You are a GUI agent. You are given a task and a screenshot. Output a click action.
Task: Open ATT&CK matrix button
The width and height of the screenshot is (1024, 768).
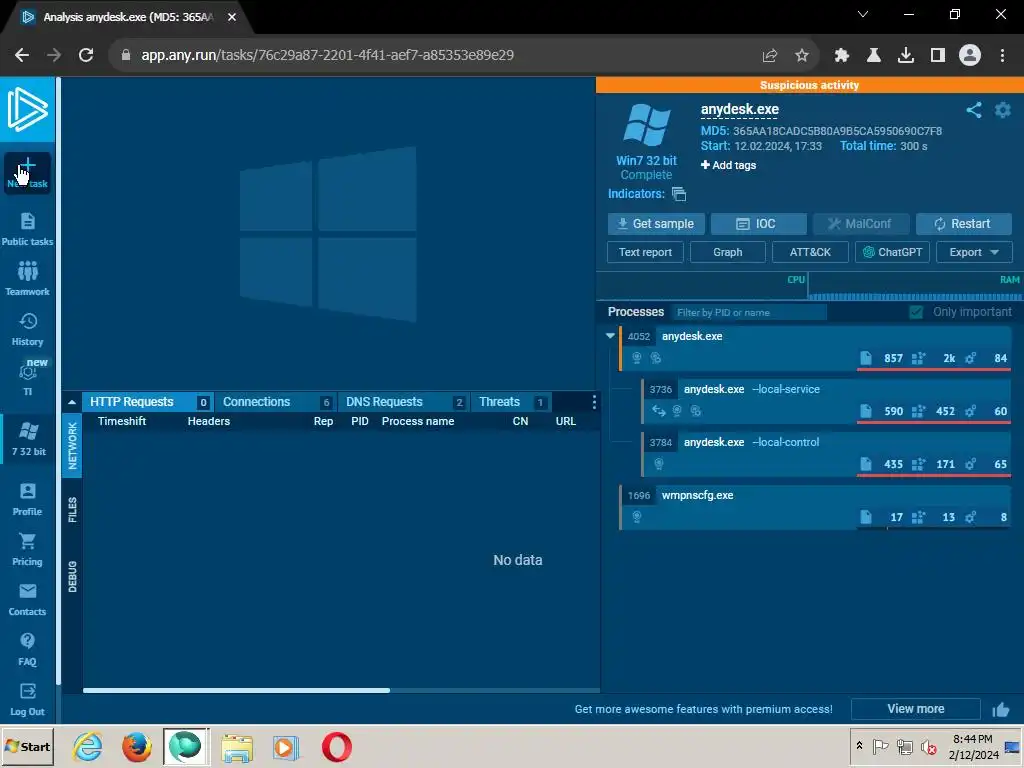810,252
